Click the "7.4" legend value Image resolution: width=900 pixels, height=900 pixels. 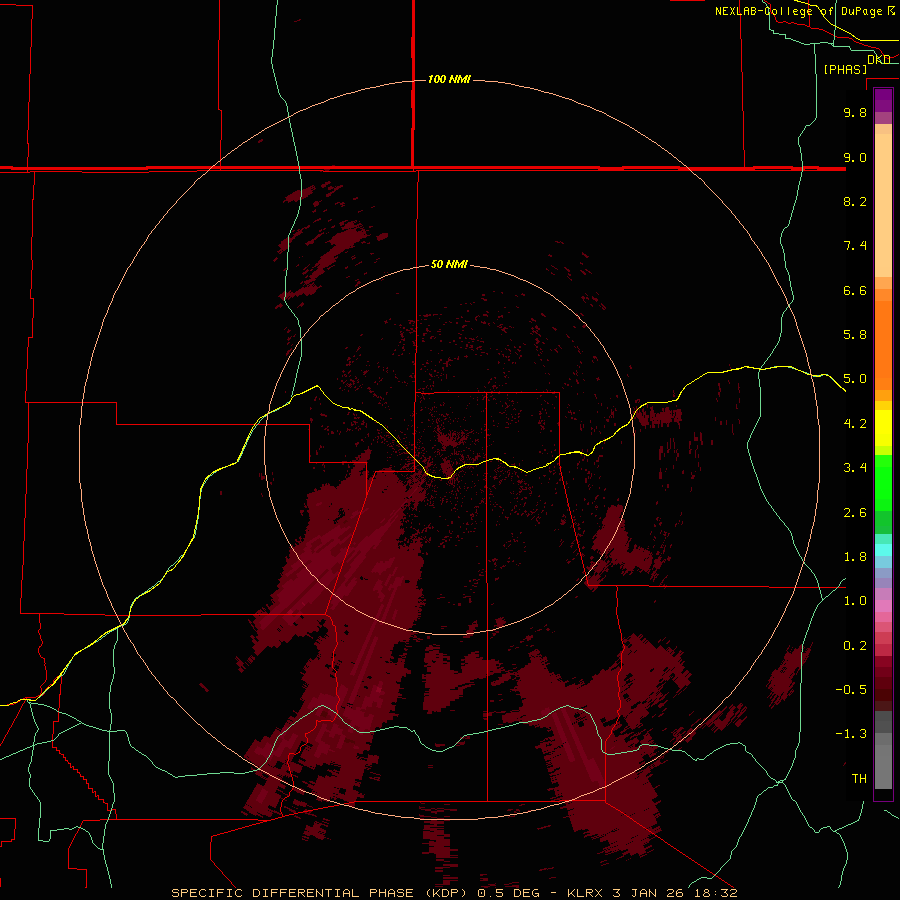(855, 246)
